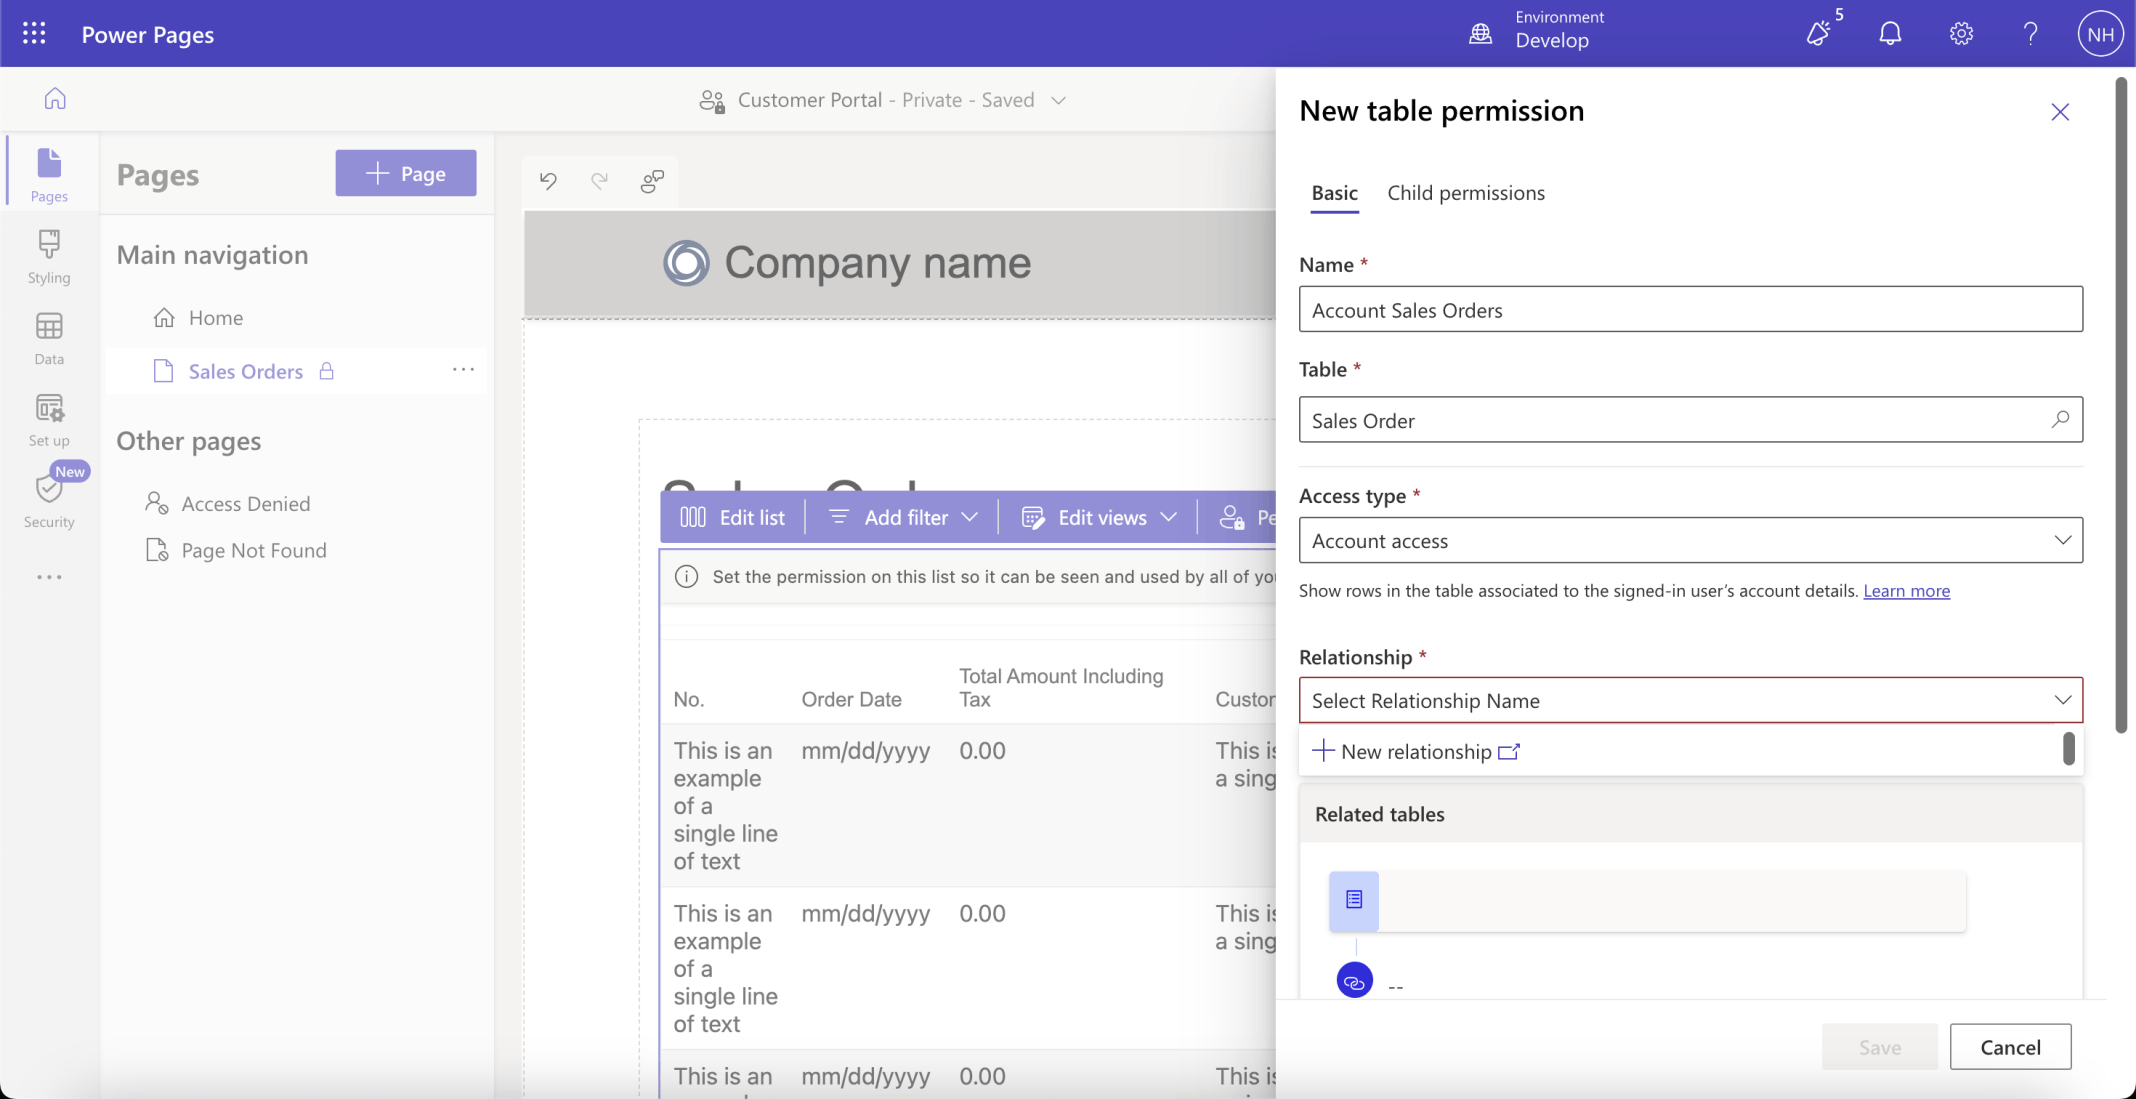Click the relationship dropdown list scrollbar
Image resolution: width=2136 pixels, height=1099 pixels.
coord(2068,749)
